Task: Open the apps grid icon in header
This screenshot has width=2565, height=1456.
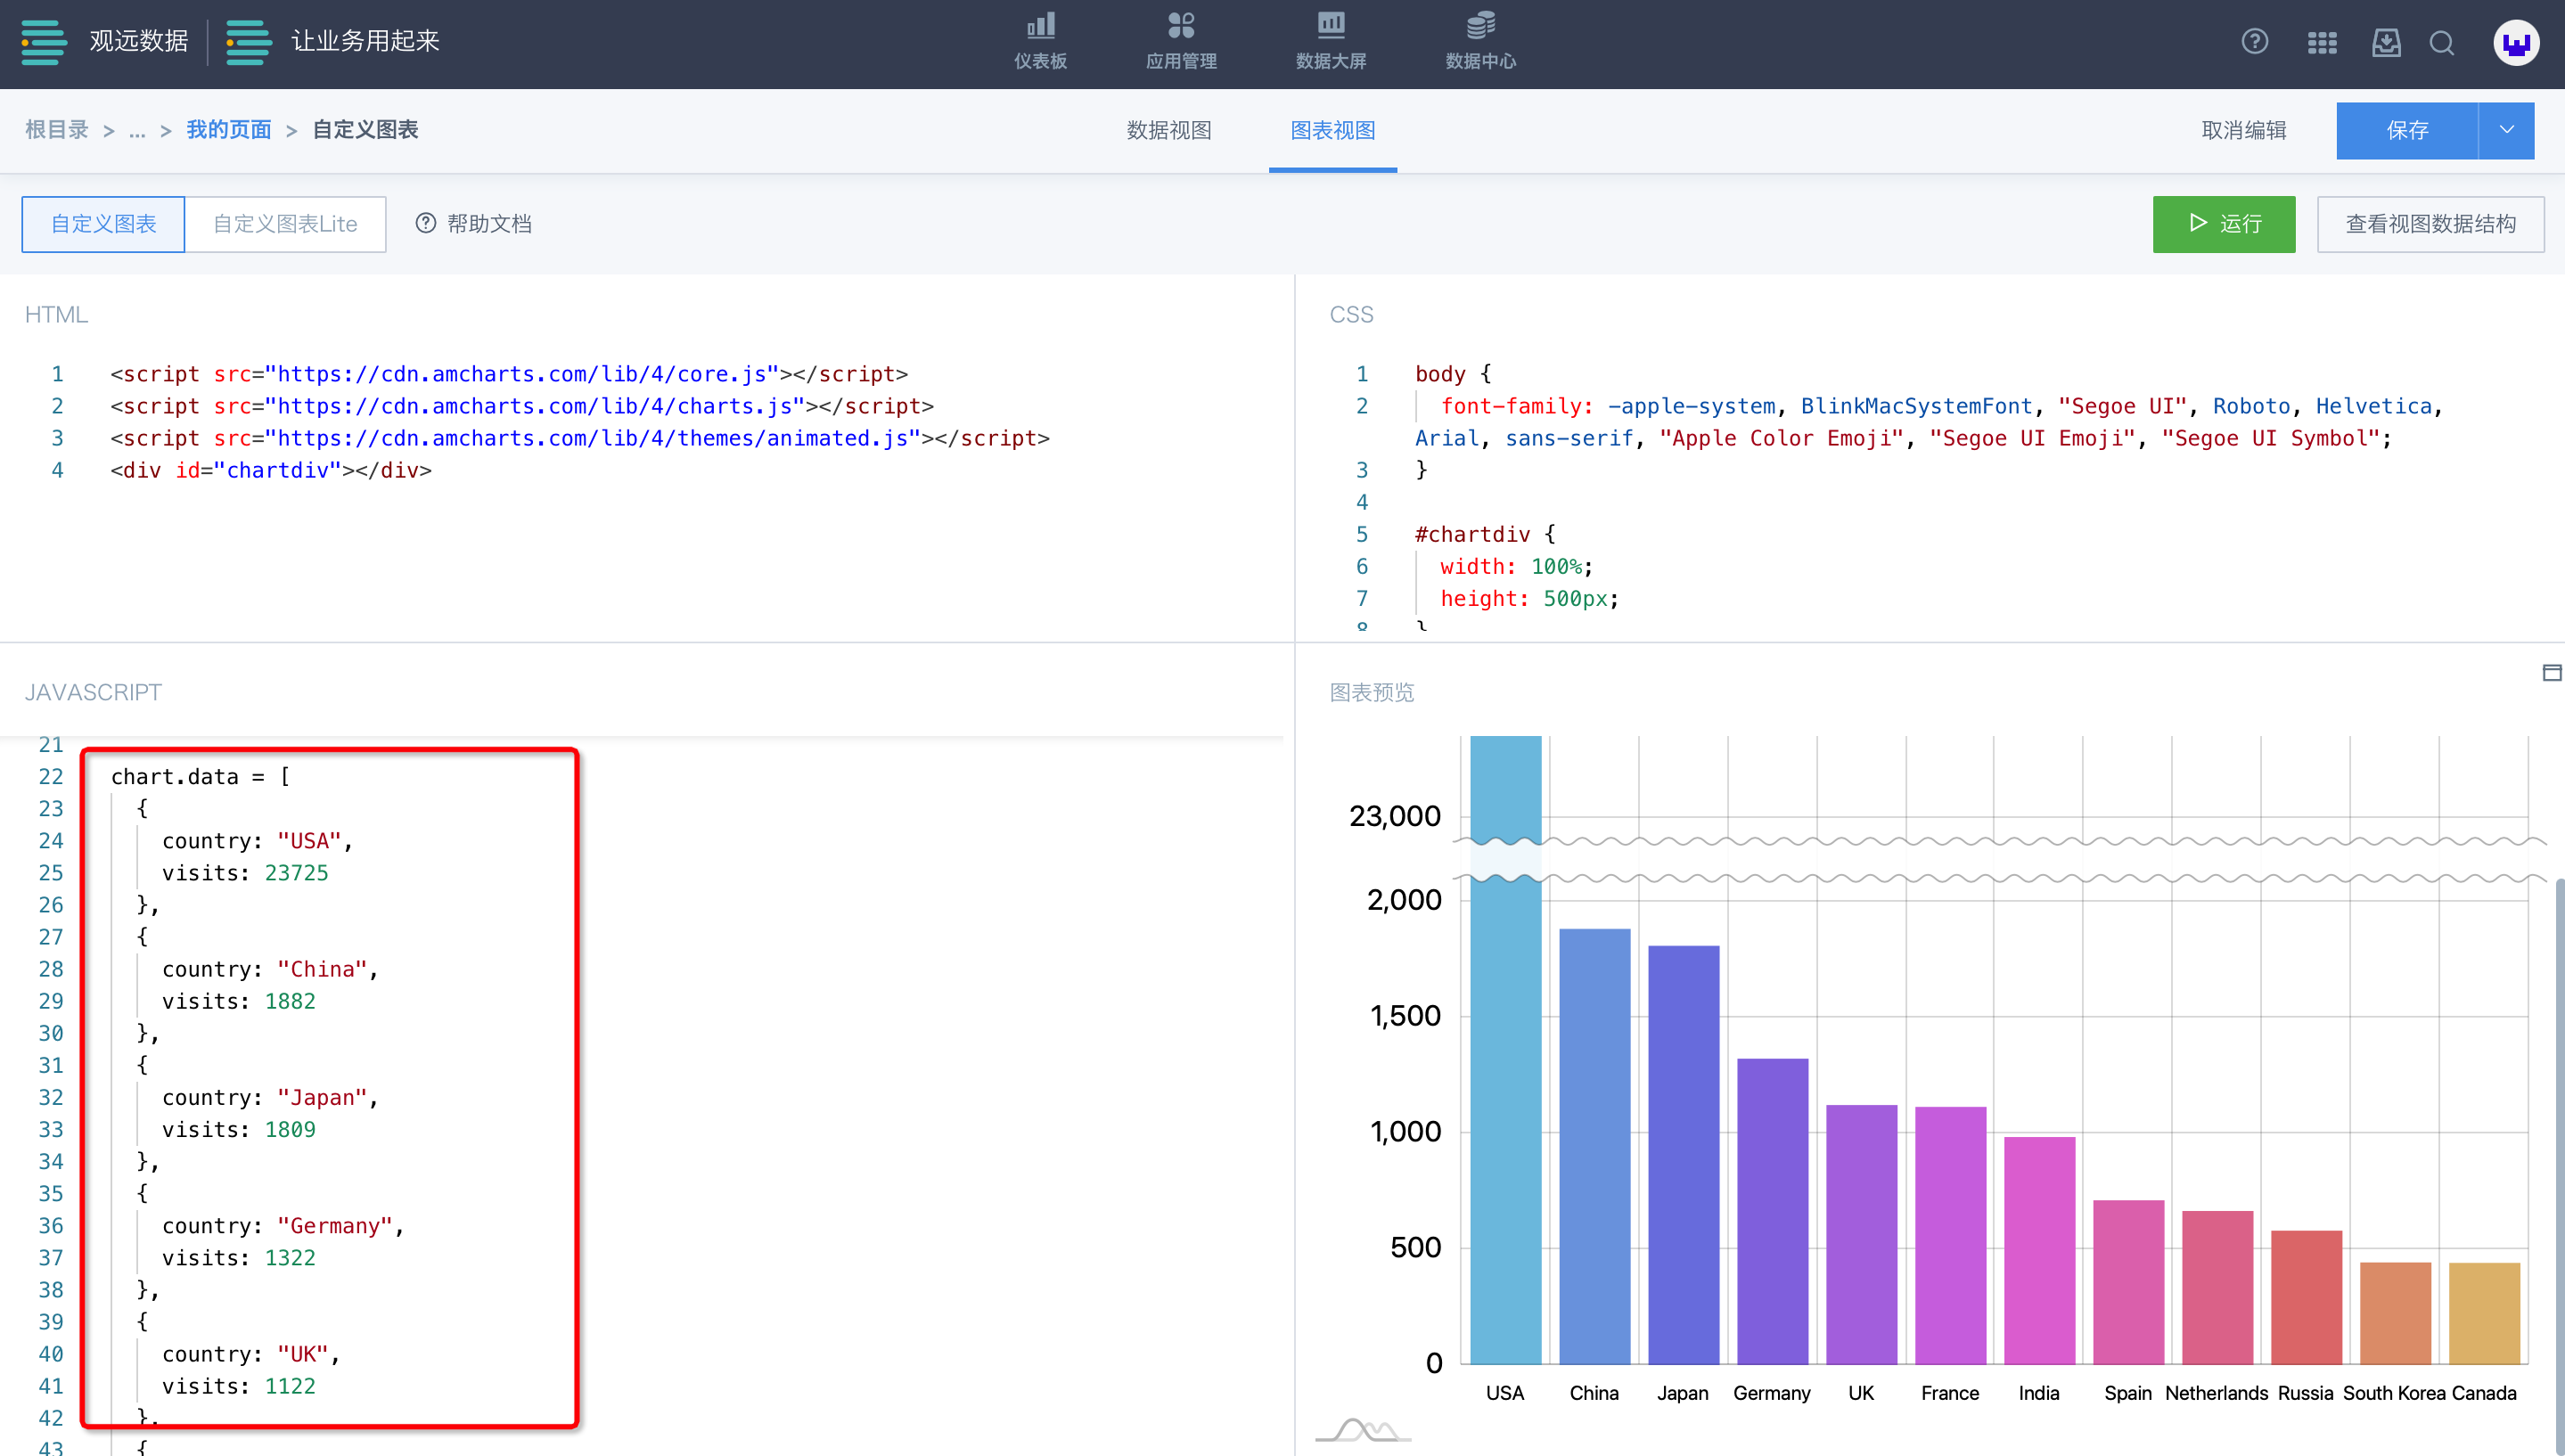Action: click(2322, 43)
